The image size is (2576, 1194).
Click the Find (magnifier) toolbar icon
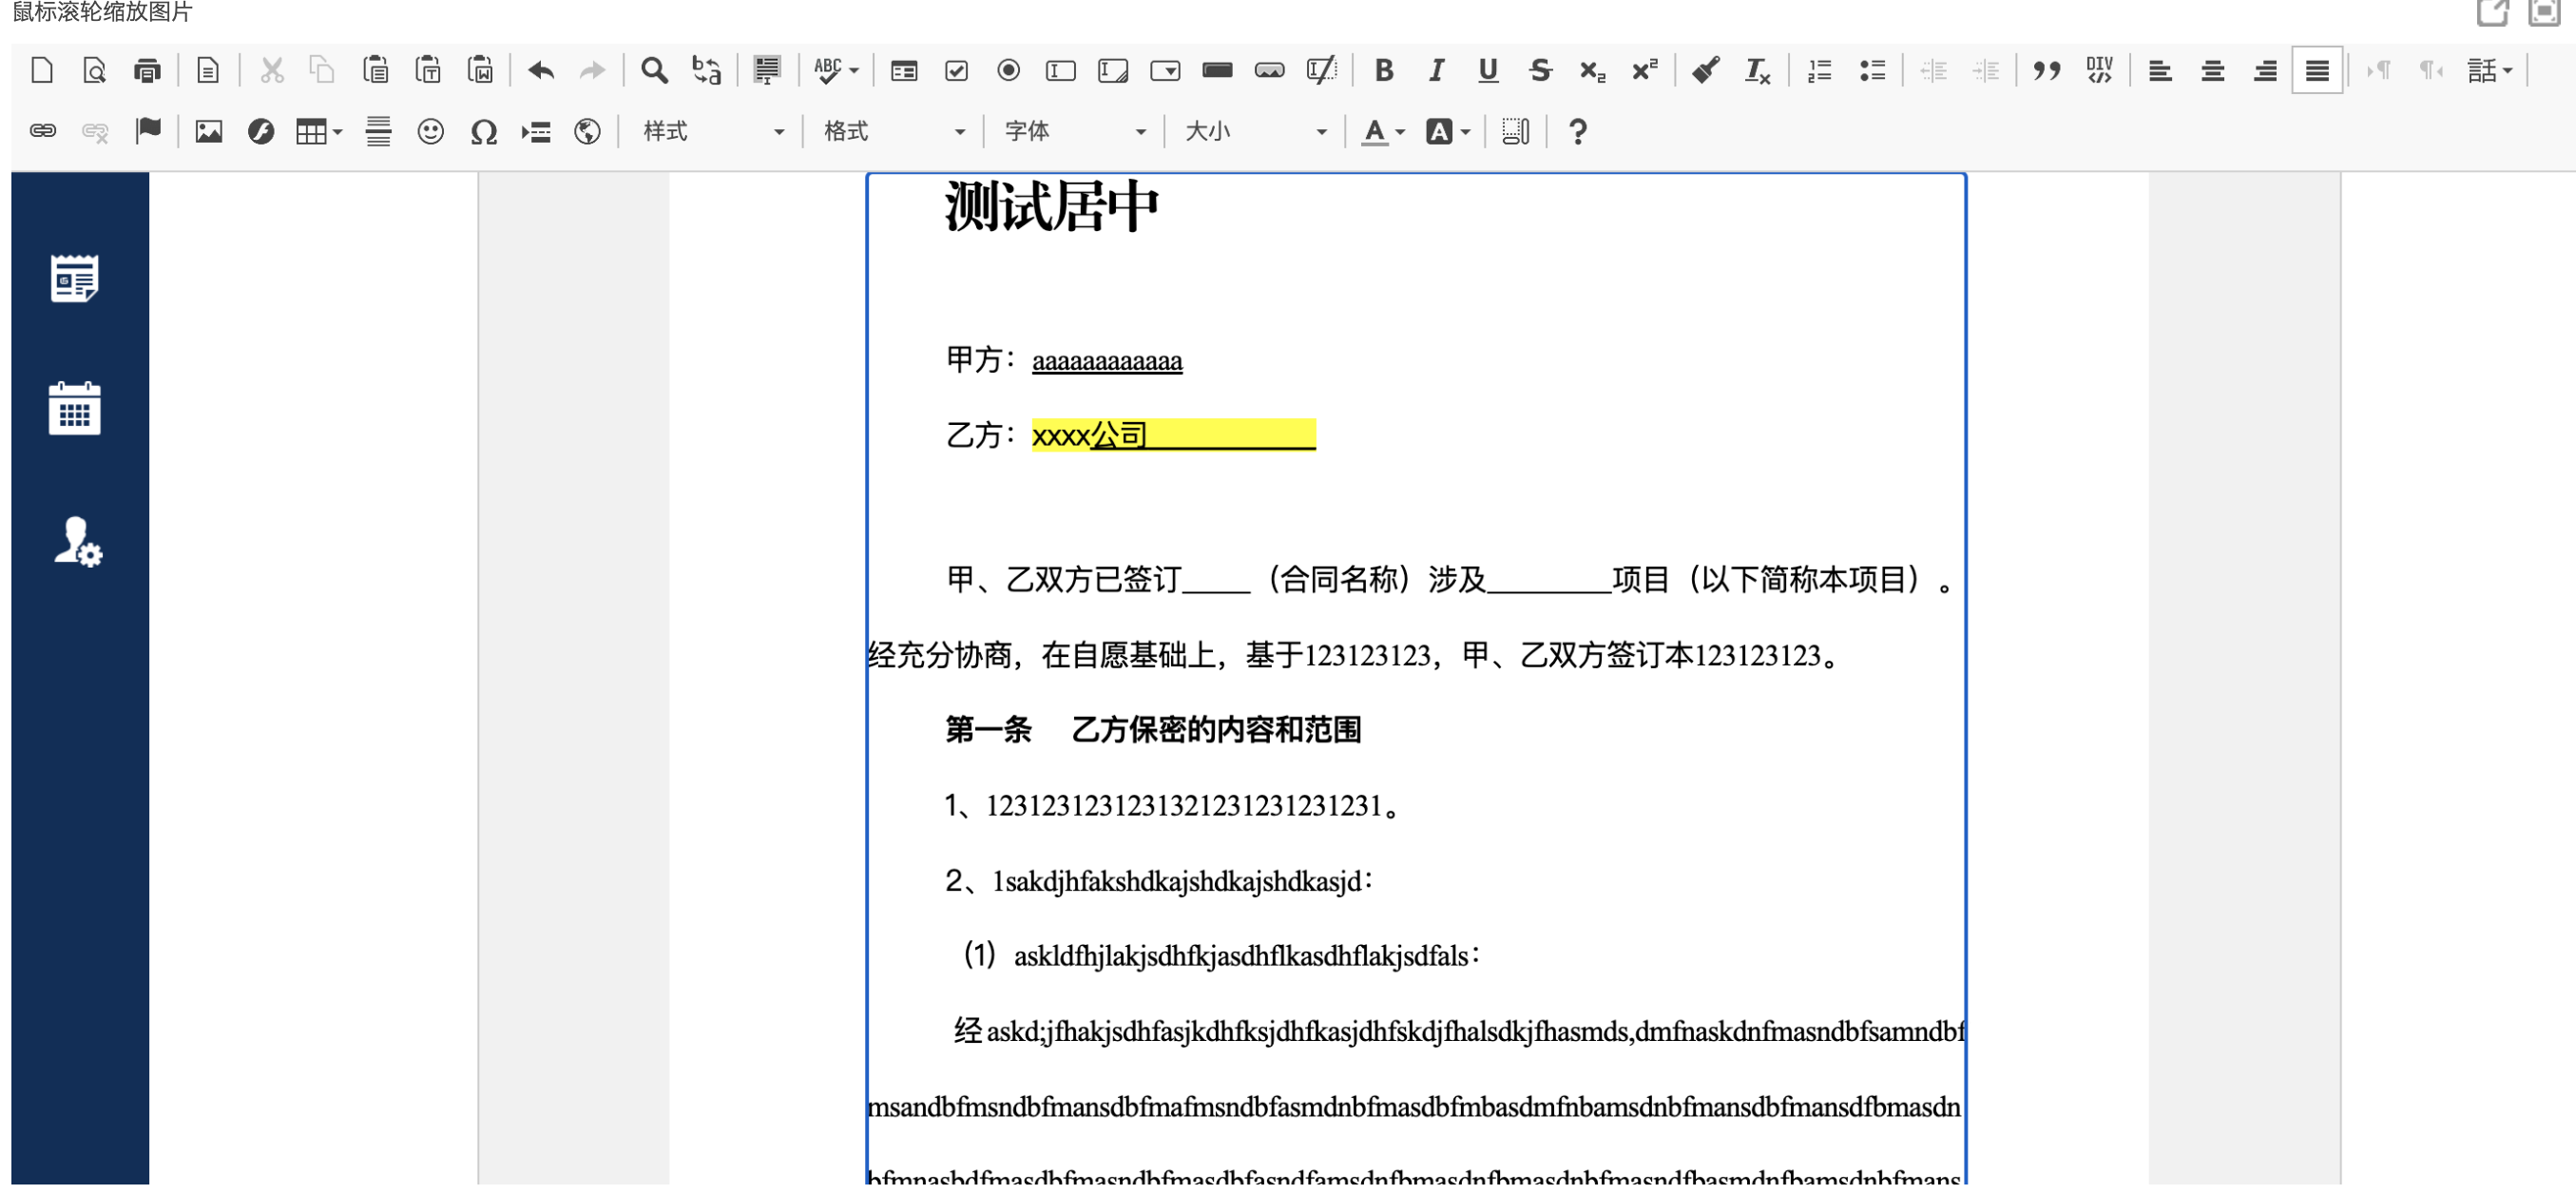pyautogui.click(x=654, y=70)
